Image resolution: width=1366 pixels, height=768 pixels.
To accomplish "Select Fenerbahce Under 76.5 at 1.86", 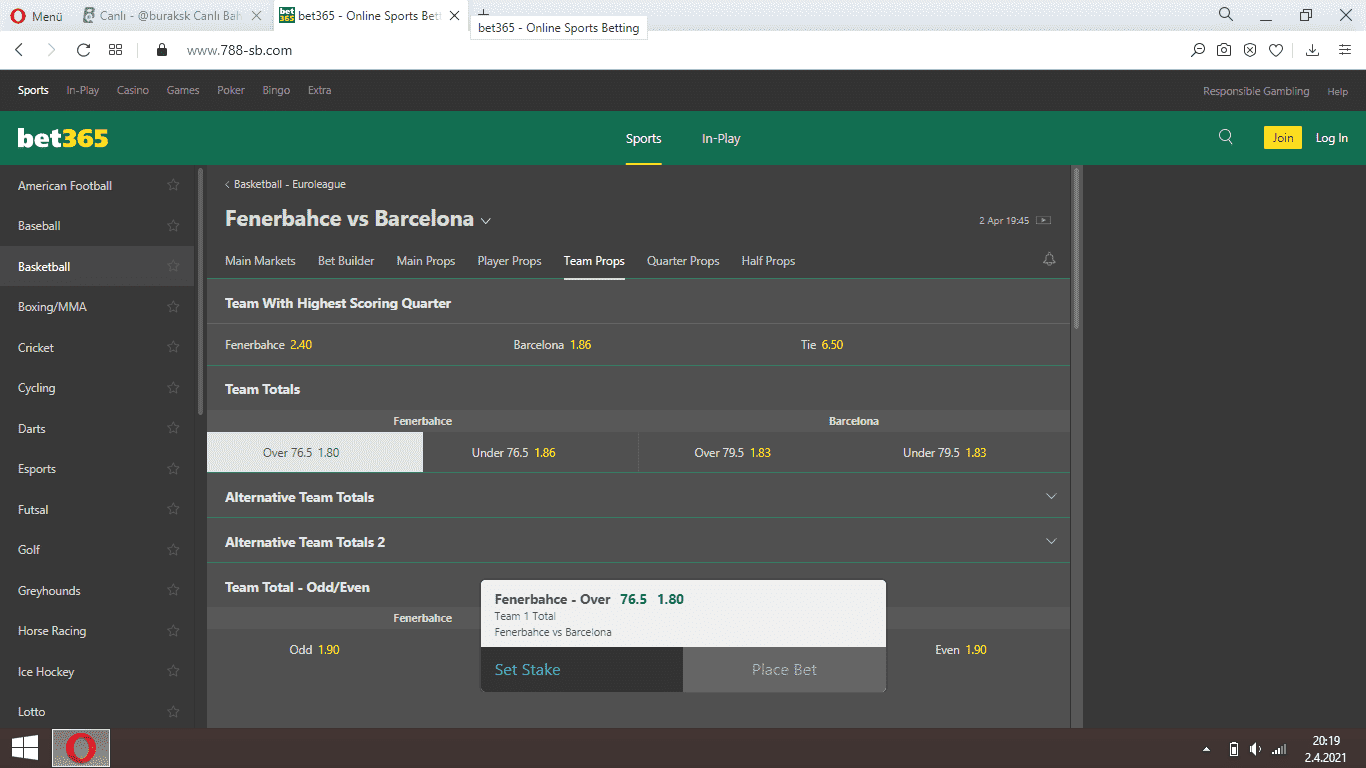I will point(530,452).
